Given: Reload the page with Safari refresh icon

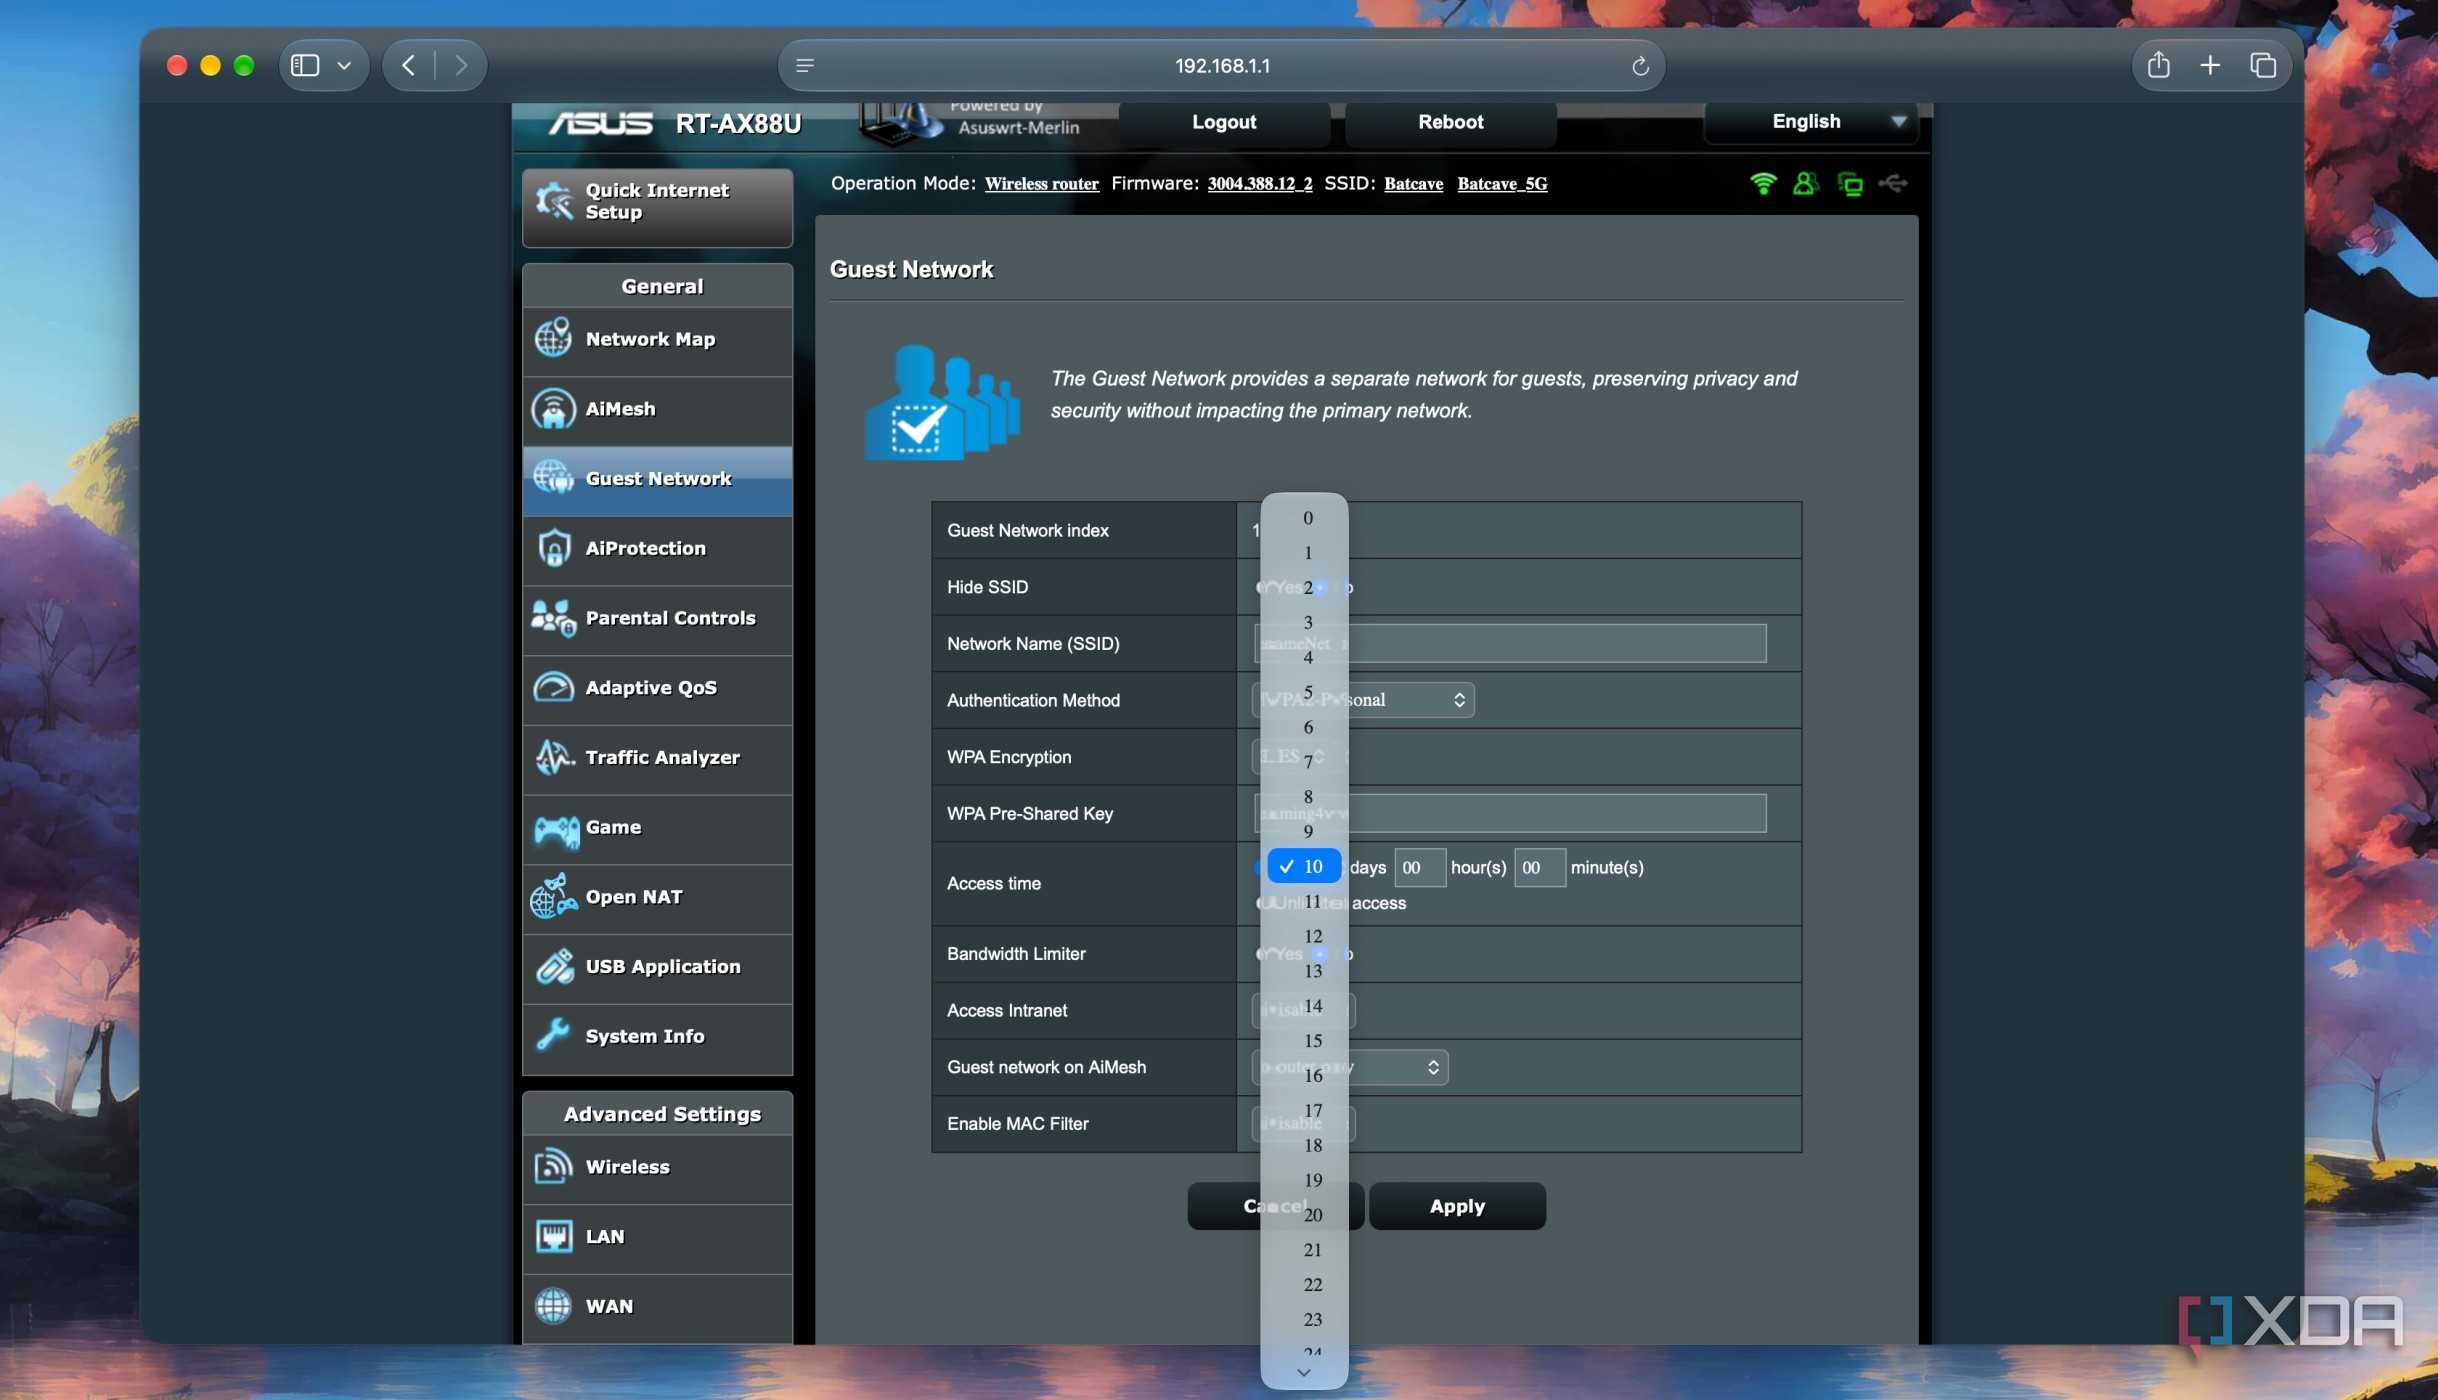Looking at the screenshot, I should [1640, 66].
